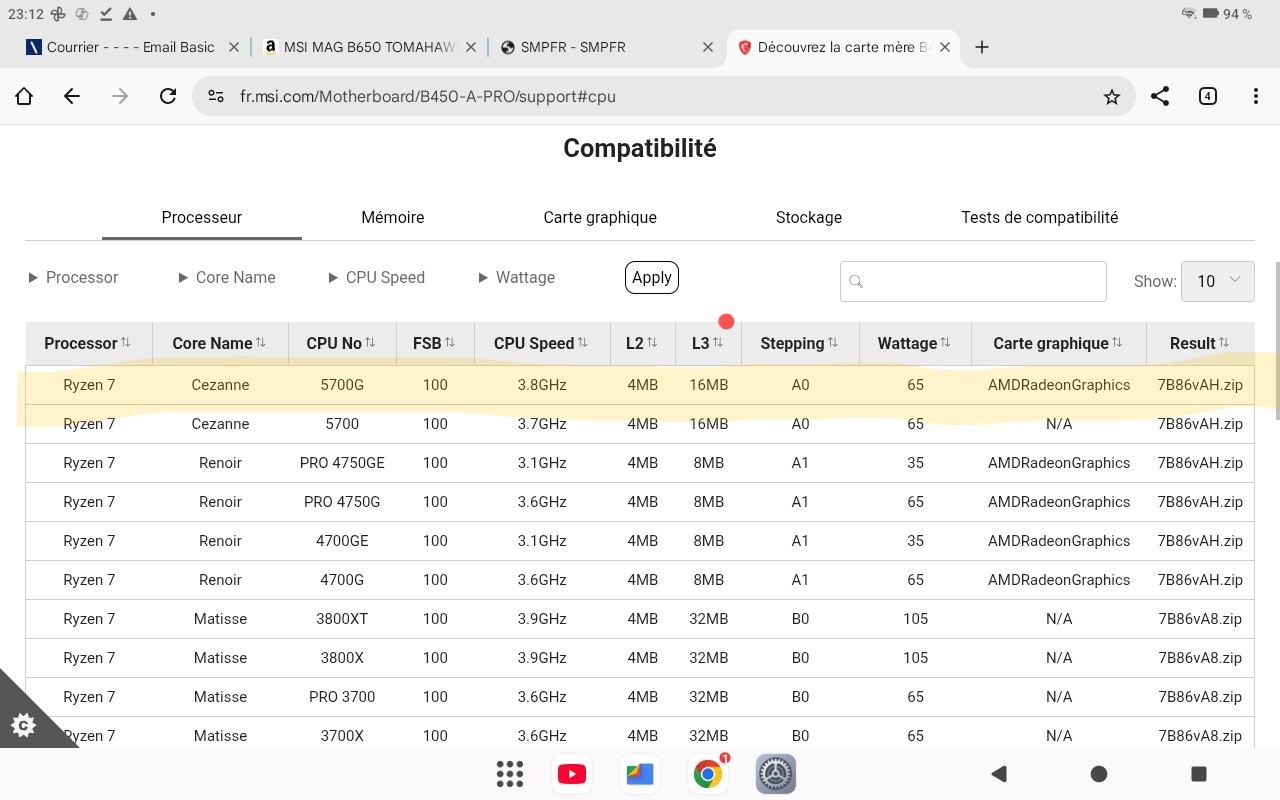This screenshot has height=800, width=1280.
Task: Launch YouTube from the taskbar
Action: [572, 774]
